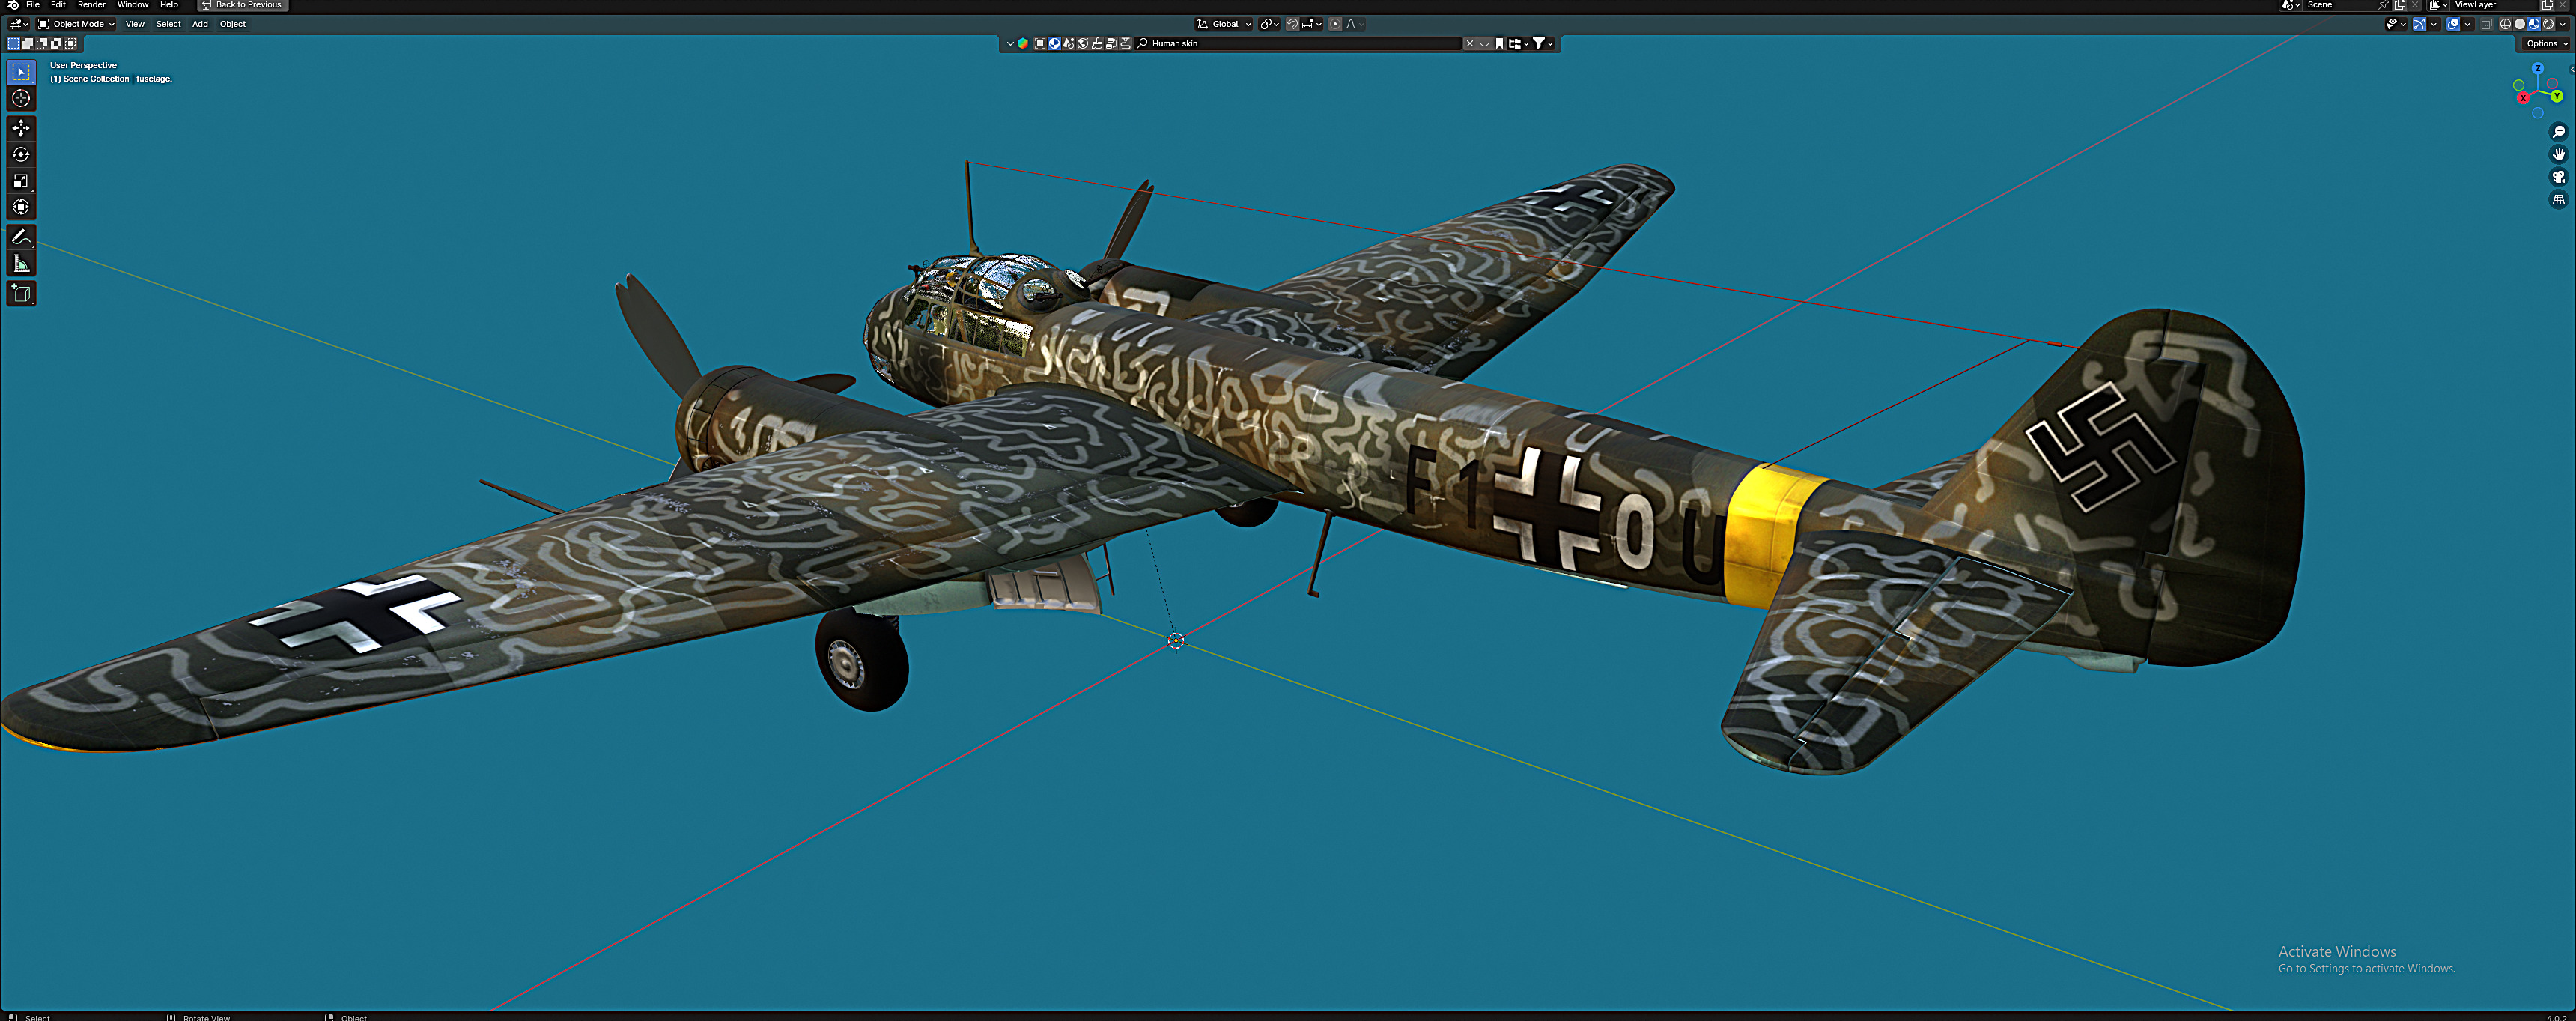Toggle proportional editing

pos(1335,24)
